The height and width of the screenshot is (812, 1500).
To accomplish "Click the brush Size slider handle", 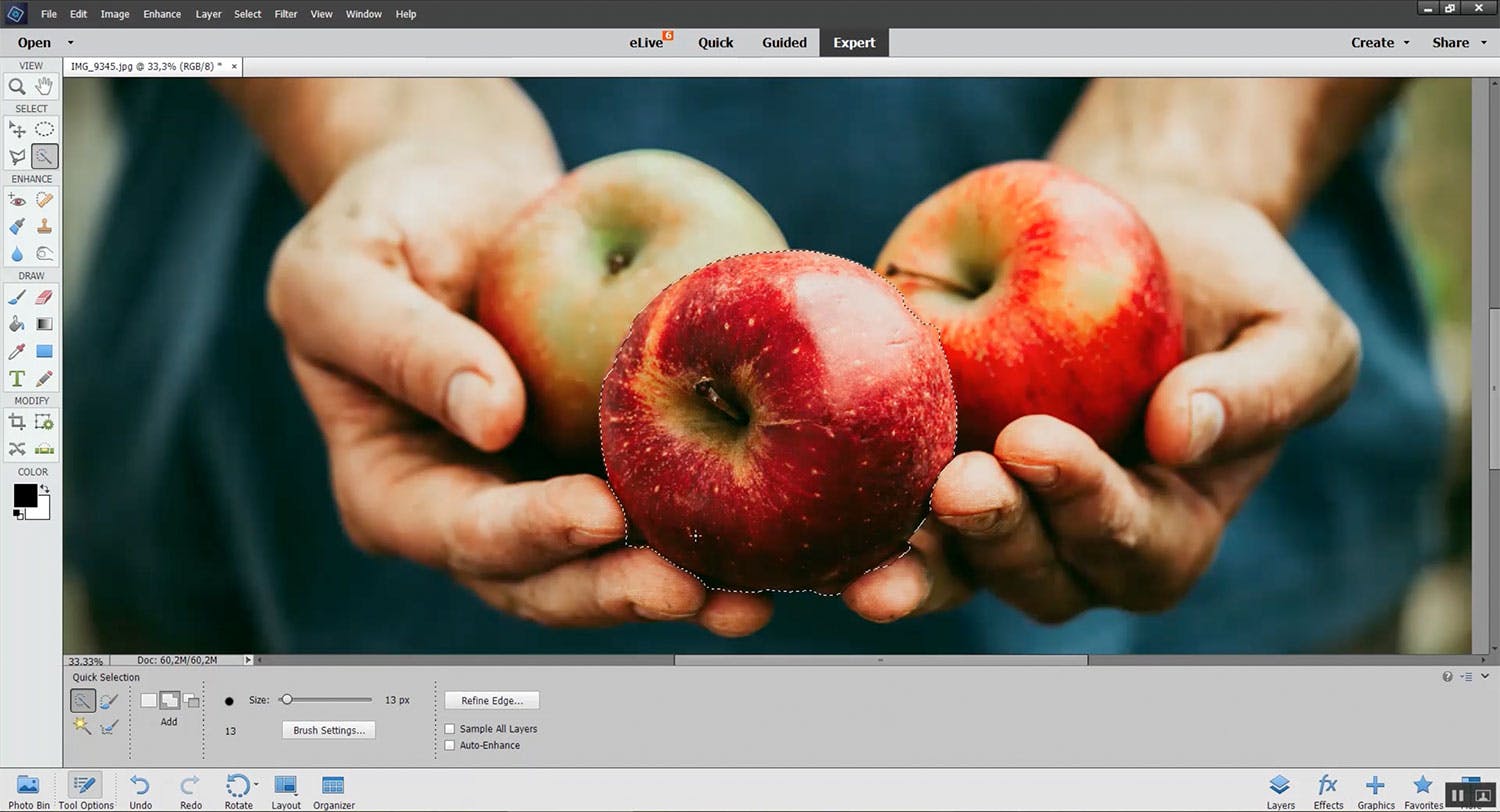I will 286,700.
